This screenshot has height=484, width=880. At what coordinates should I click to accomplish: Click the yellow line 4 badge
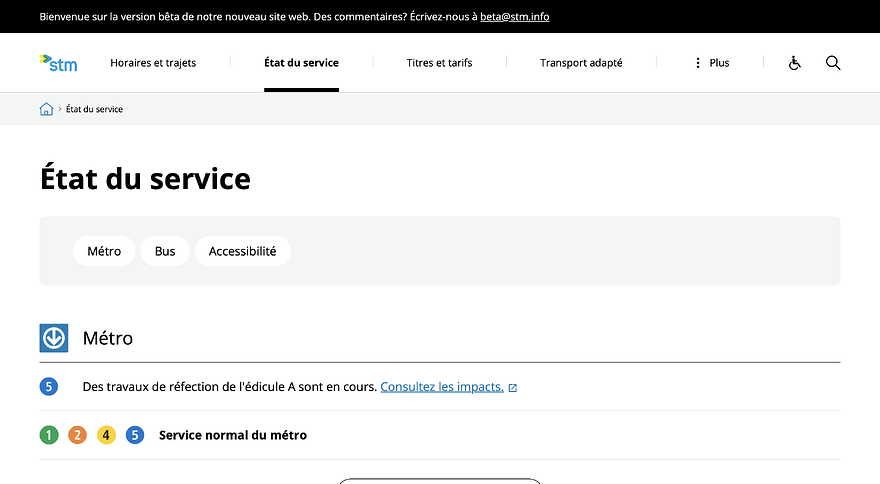pos(106,435)
